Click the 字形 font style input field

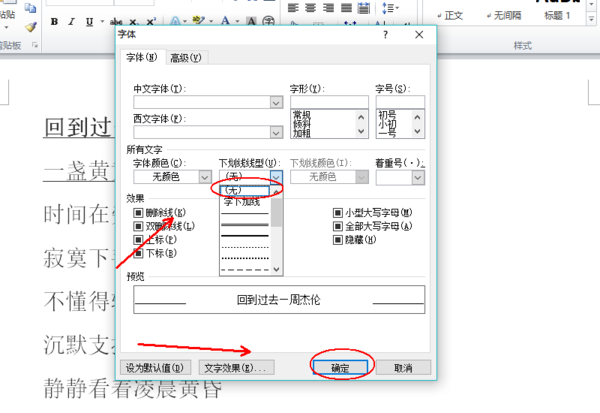click(329, 103)
